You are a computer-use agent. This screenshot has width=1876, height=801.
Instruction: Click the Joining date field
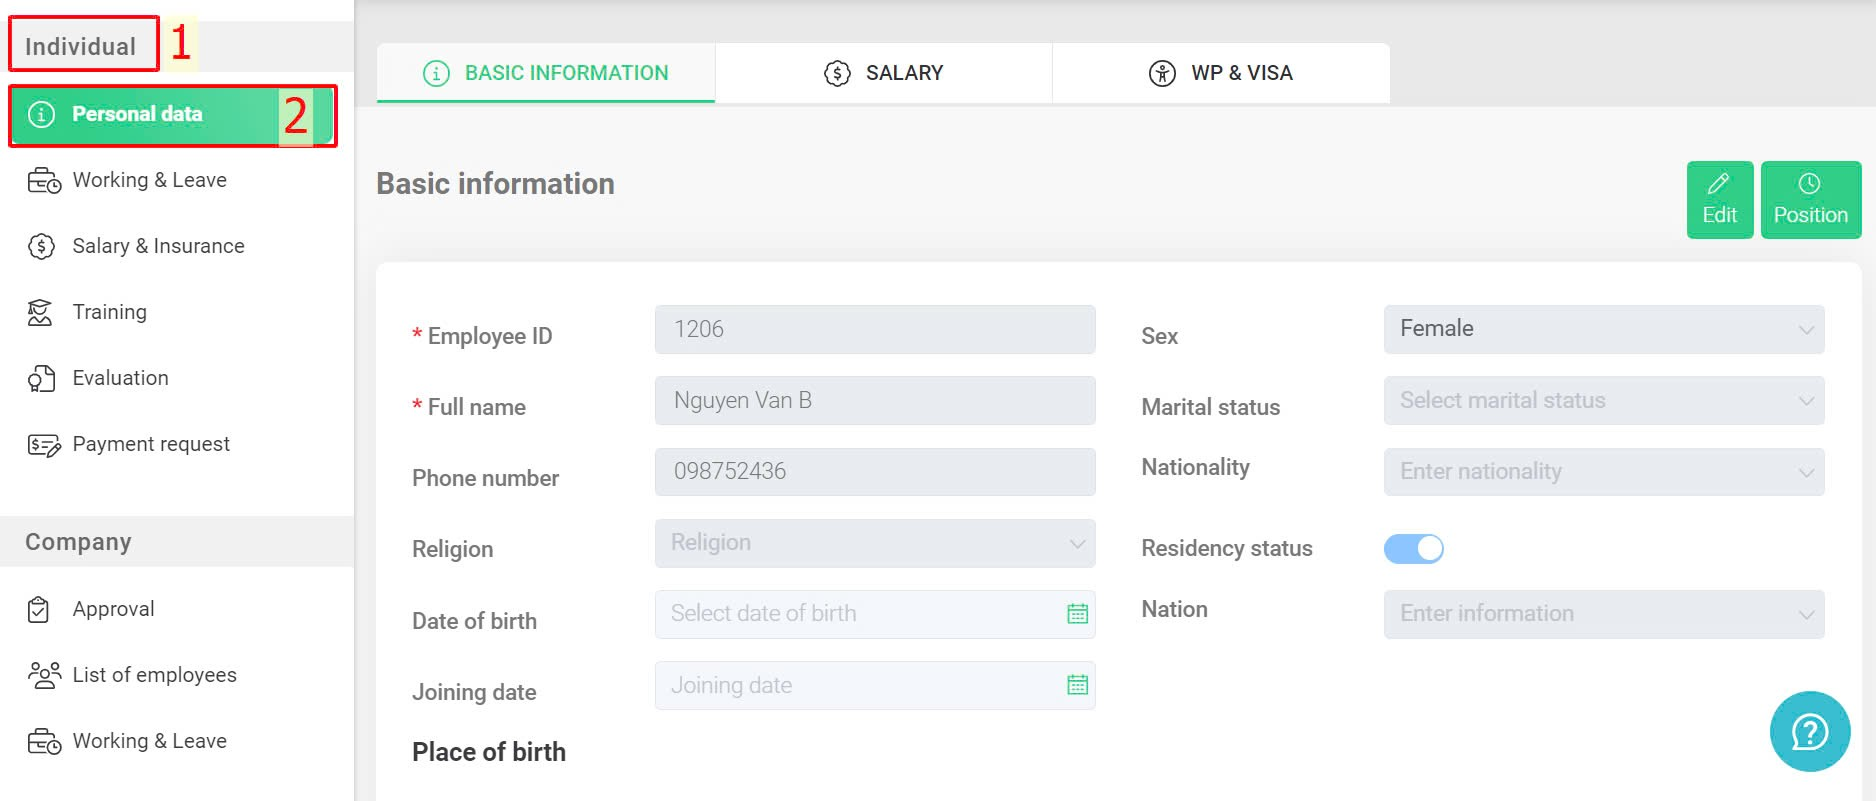coord(875,685)
